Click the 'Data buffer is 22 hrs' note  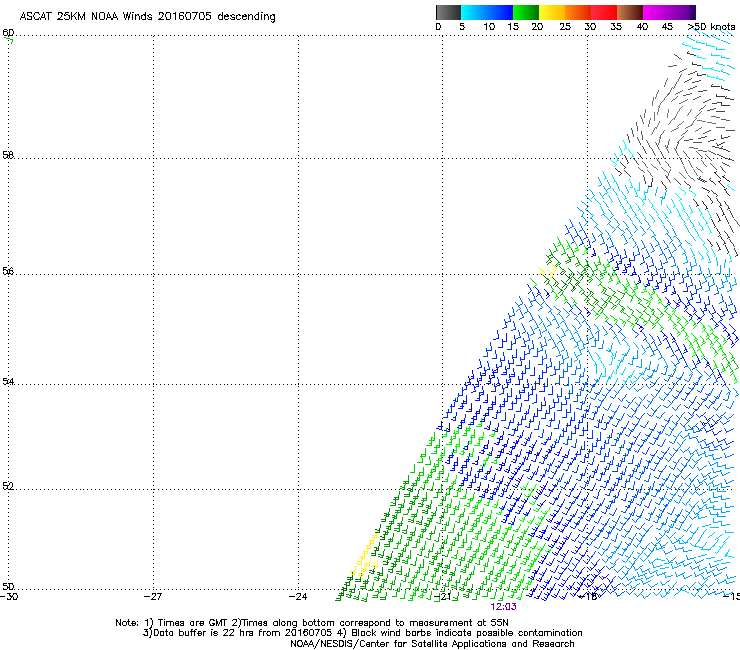tap(362, 633)
